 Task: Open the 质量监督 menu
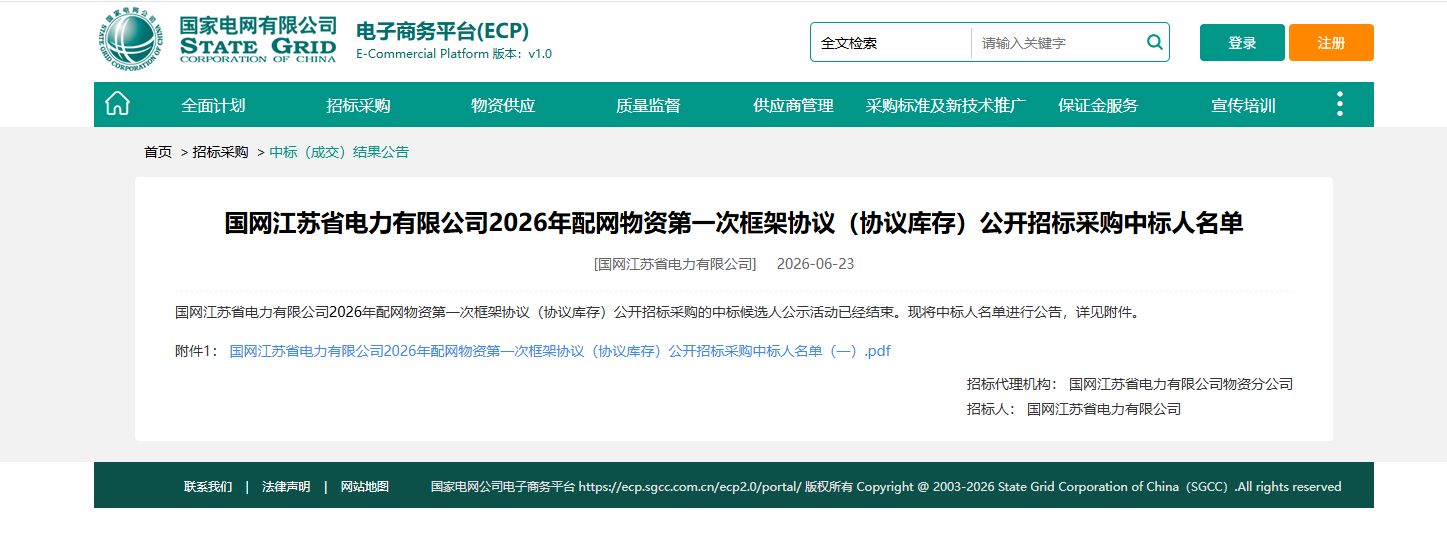[648, 105]
